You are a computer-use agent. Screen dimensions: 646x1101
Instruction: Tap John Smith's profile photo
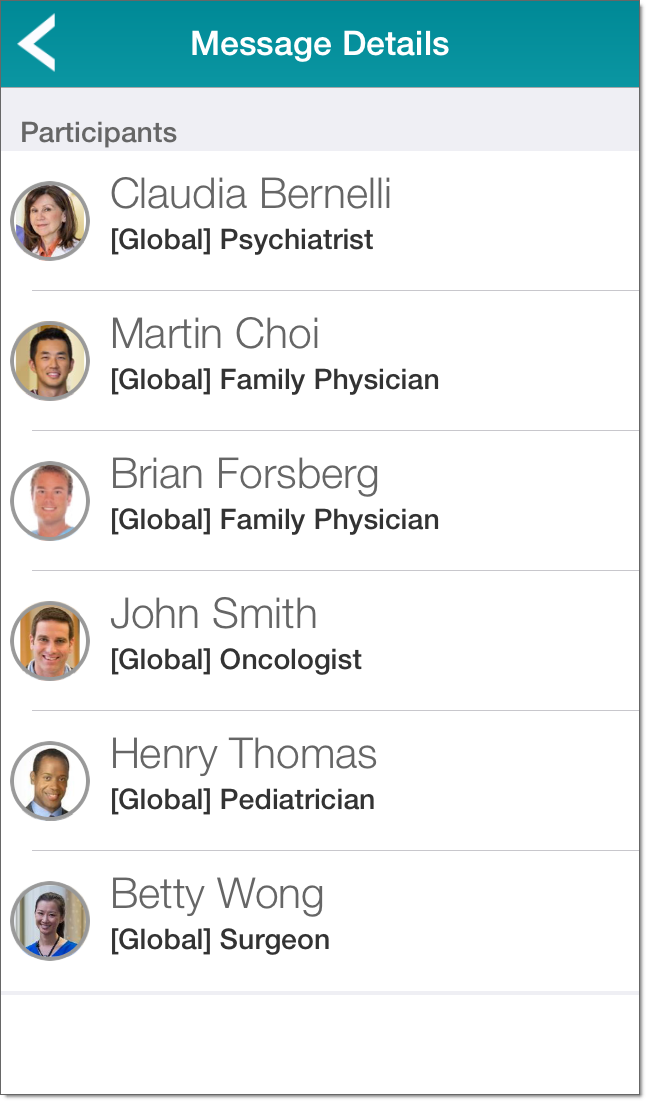point(50,641)
